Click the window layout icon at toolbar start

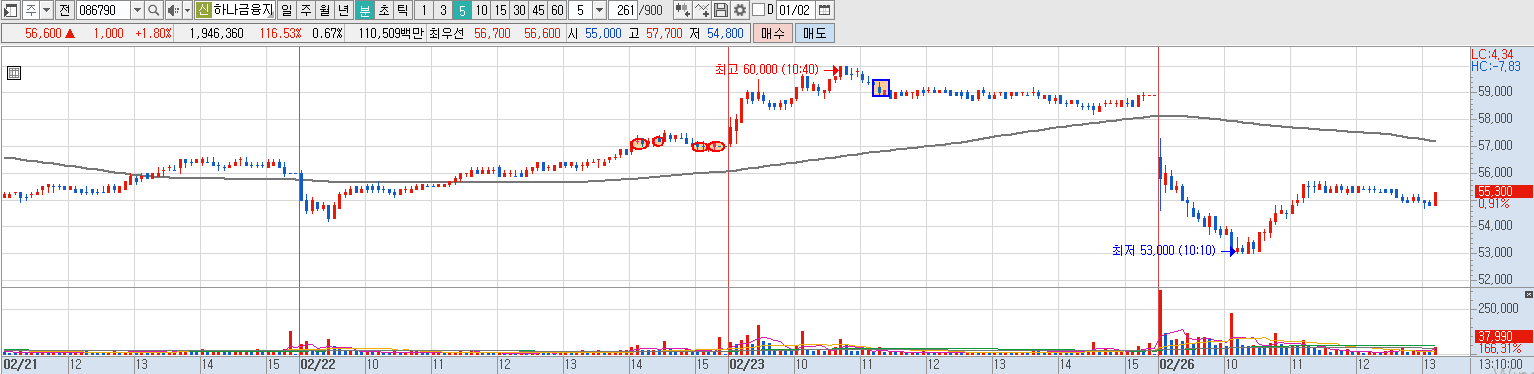tap(10, 10)
